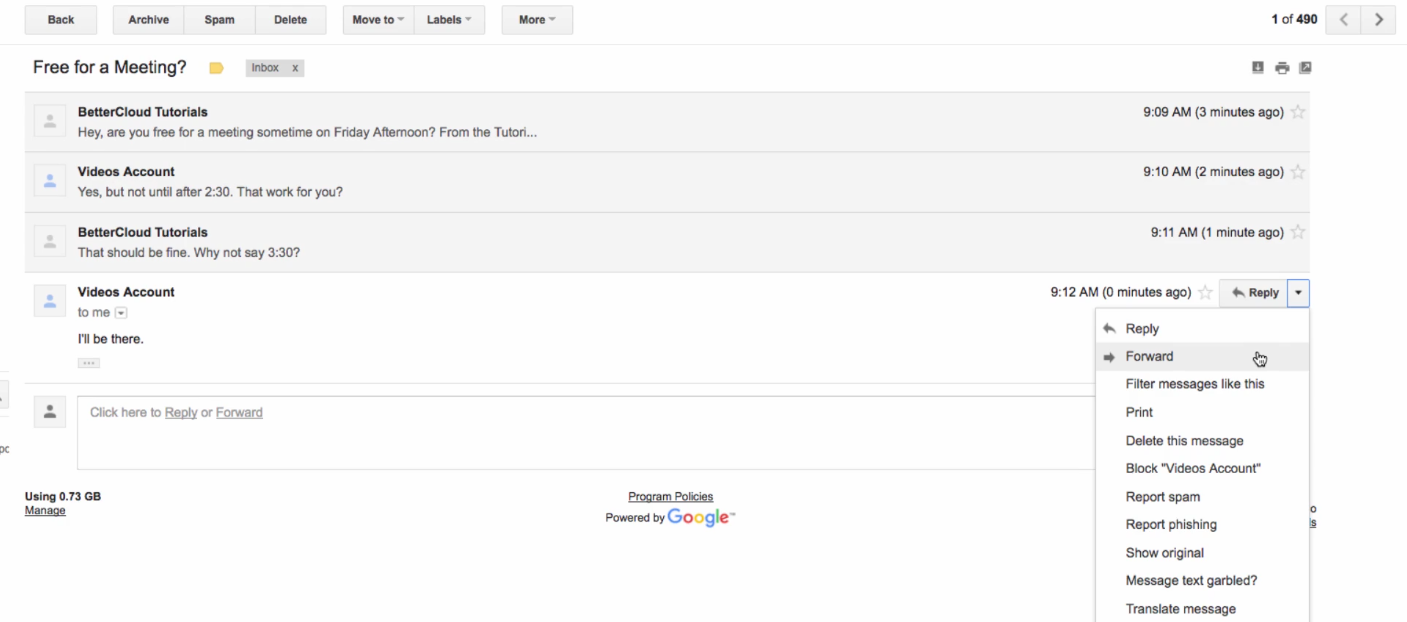Click the yellow importance marker beside the subject
Image resolution: width=1407 pixels, height=622 pixels.
tap(216, 68)
